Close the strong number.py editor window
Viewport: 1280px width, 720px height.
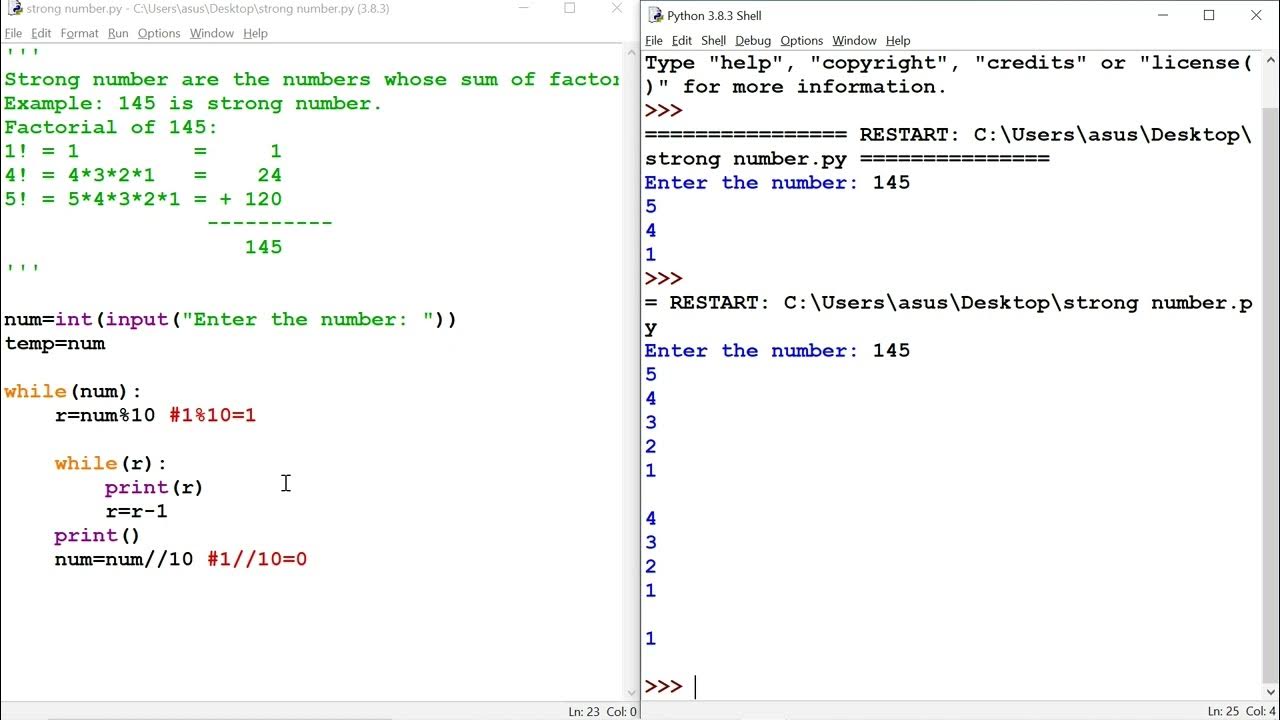pyautogui.click(x=617, y=8)
